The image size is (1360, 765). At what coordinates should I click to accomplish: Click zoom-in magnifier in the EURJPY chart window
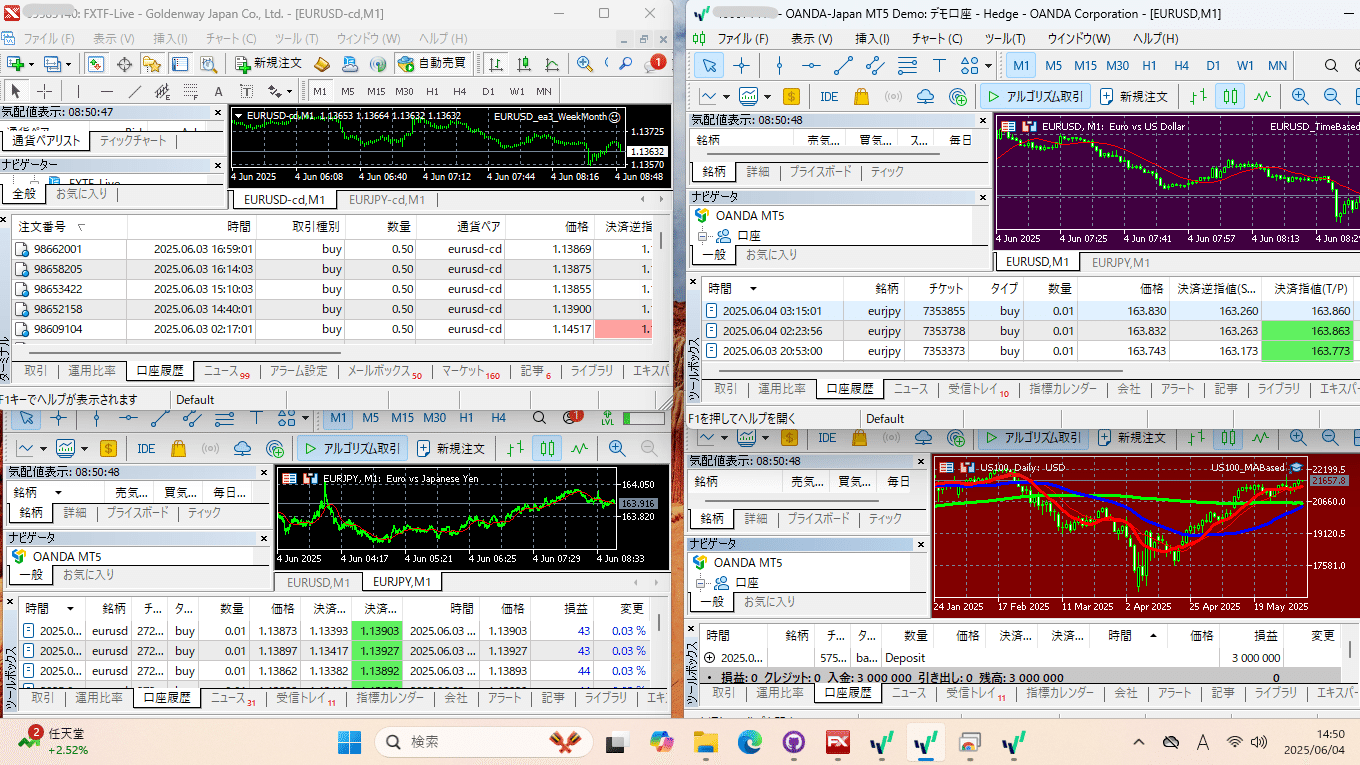[x=617, y=448]
